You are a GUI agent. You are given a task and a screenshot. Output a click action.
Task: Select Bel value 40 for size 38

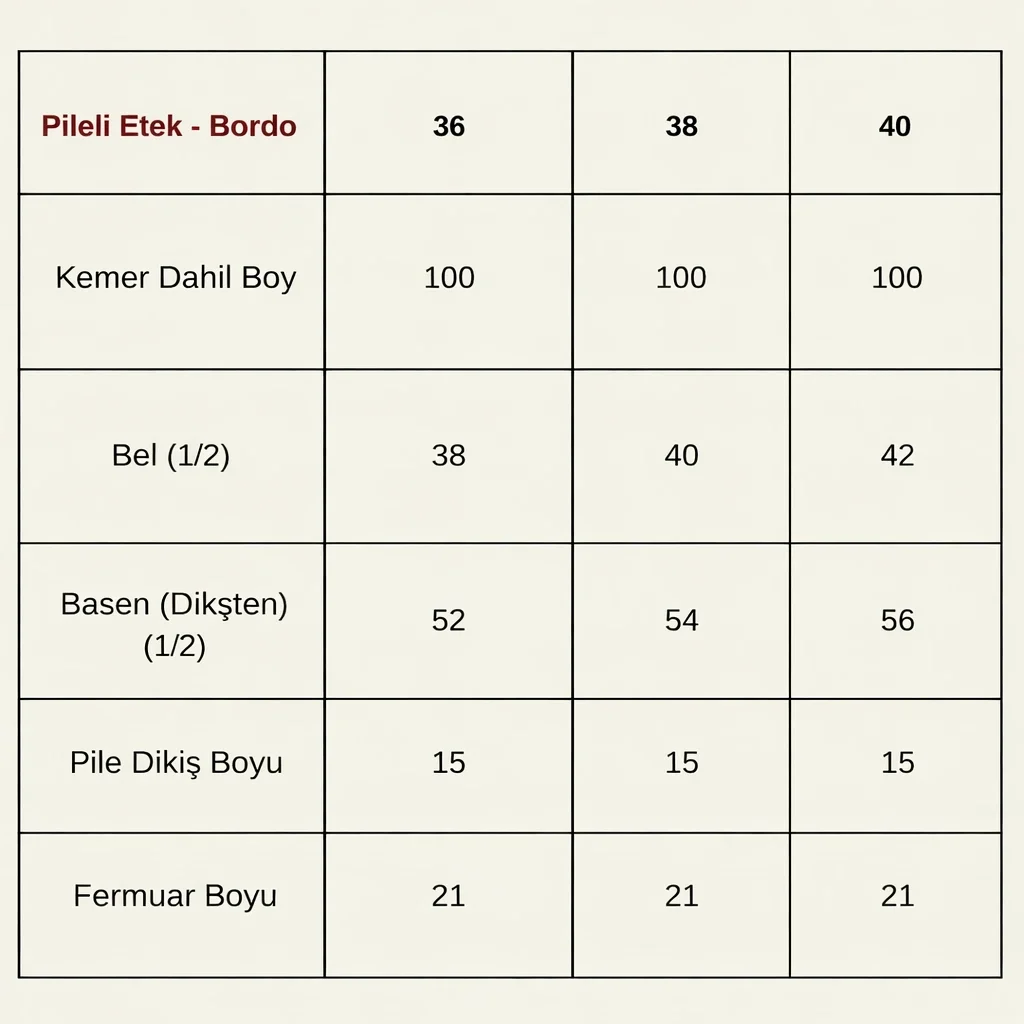coord(681,456)
